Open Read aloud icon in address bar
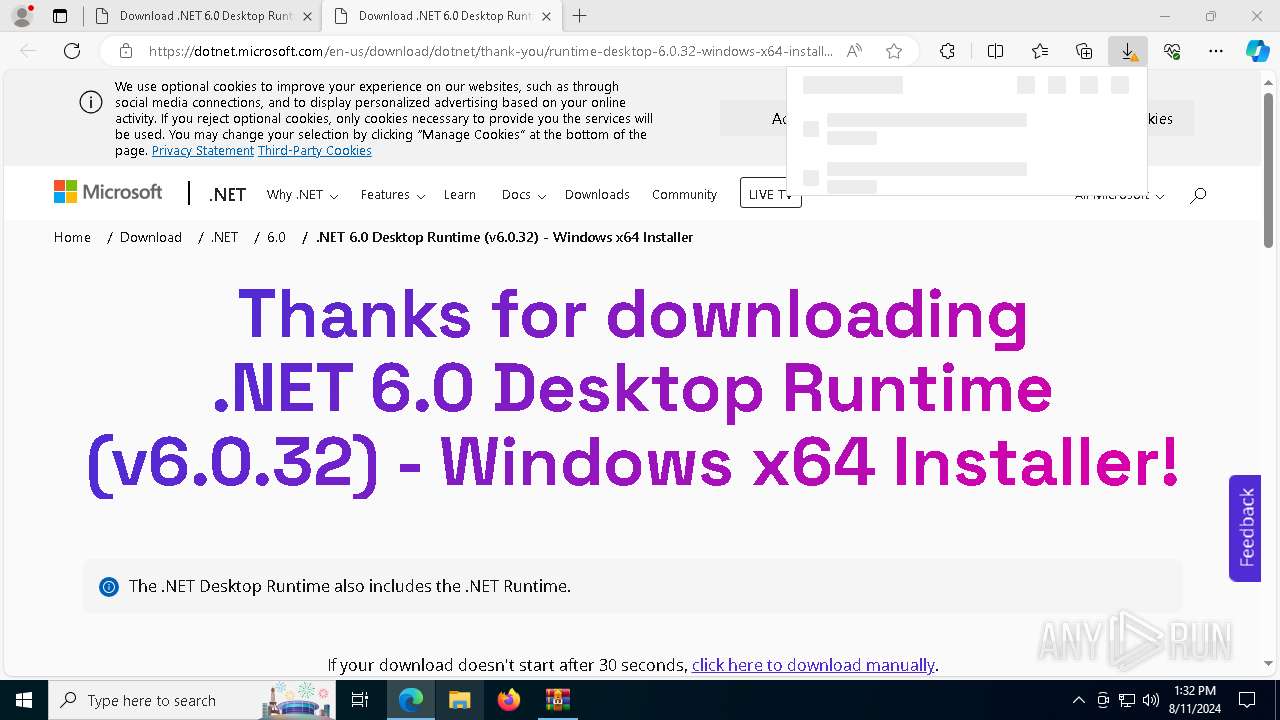1280x720 pixels. click(x=854, y=51)
